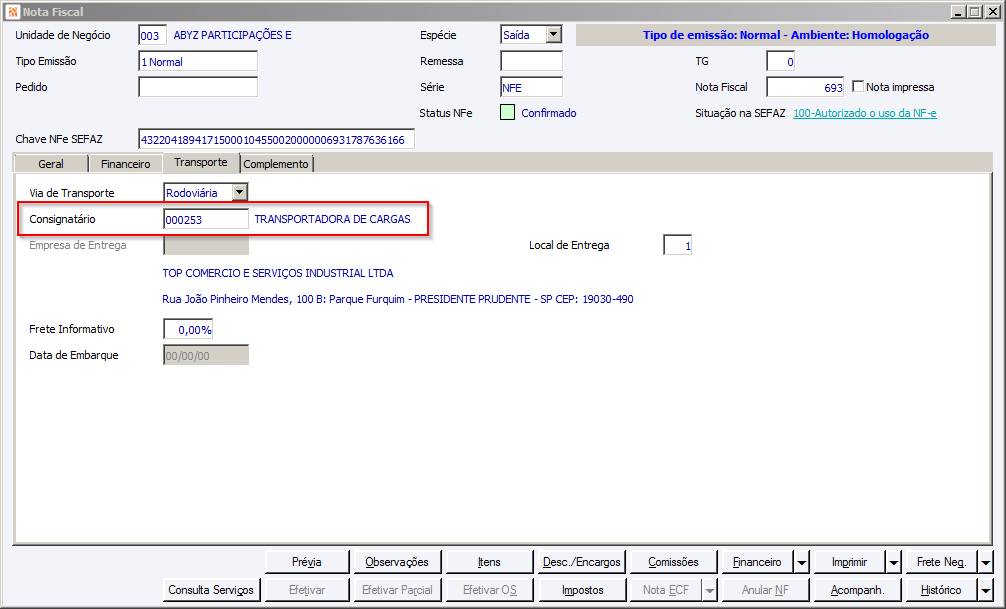Click the Data de Embarque field
The image size is (1006, 609).
[206, 356]
